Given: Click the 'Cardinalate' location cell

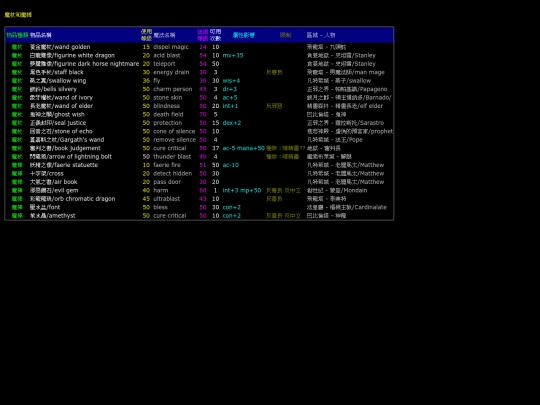Looking at the screenshot, I should 347,207.
